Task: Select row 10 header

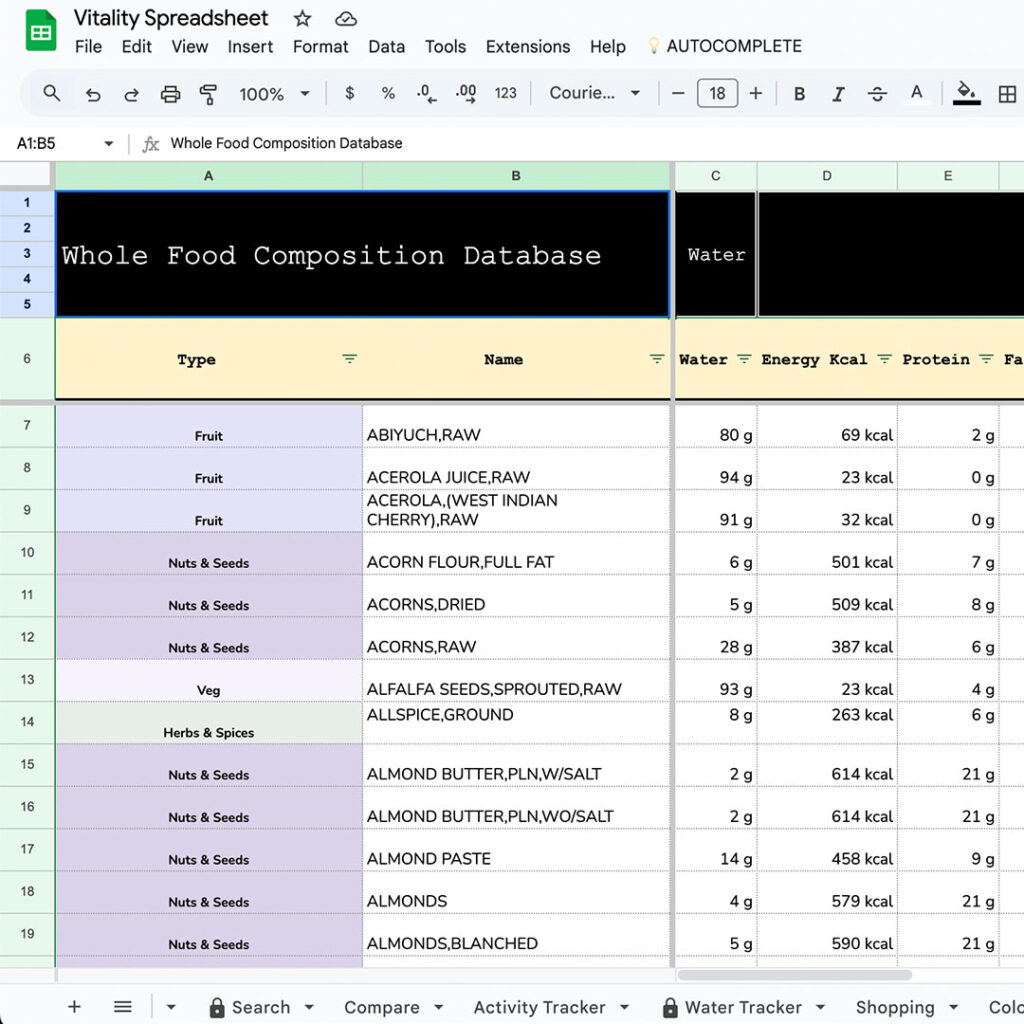Action: [x=27, y=553]
